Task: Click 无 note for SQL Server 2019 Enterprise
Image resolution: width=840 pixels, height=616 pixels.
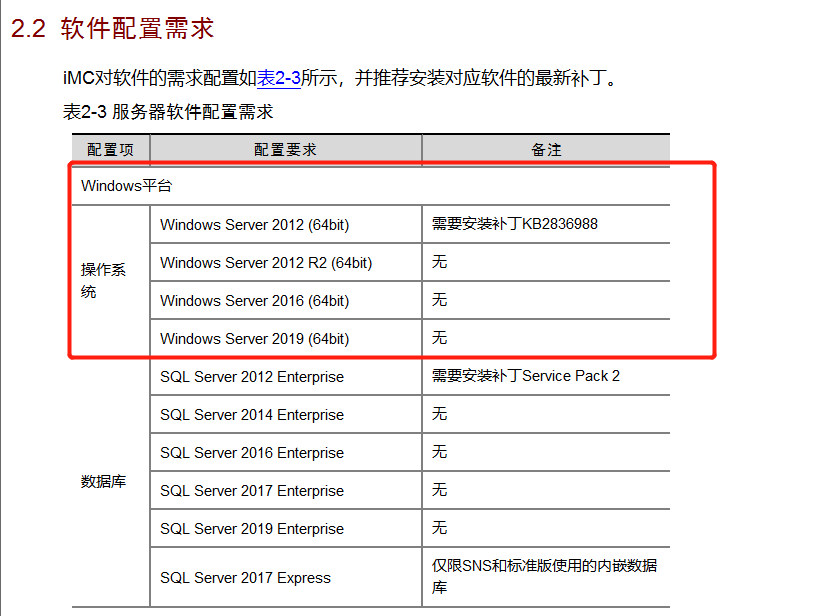Action: pyautogui.click(x=439, y=528)
